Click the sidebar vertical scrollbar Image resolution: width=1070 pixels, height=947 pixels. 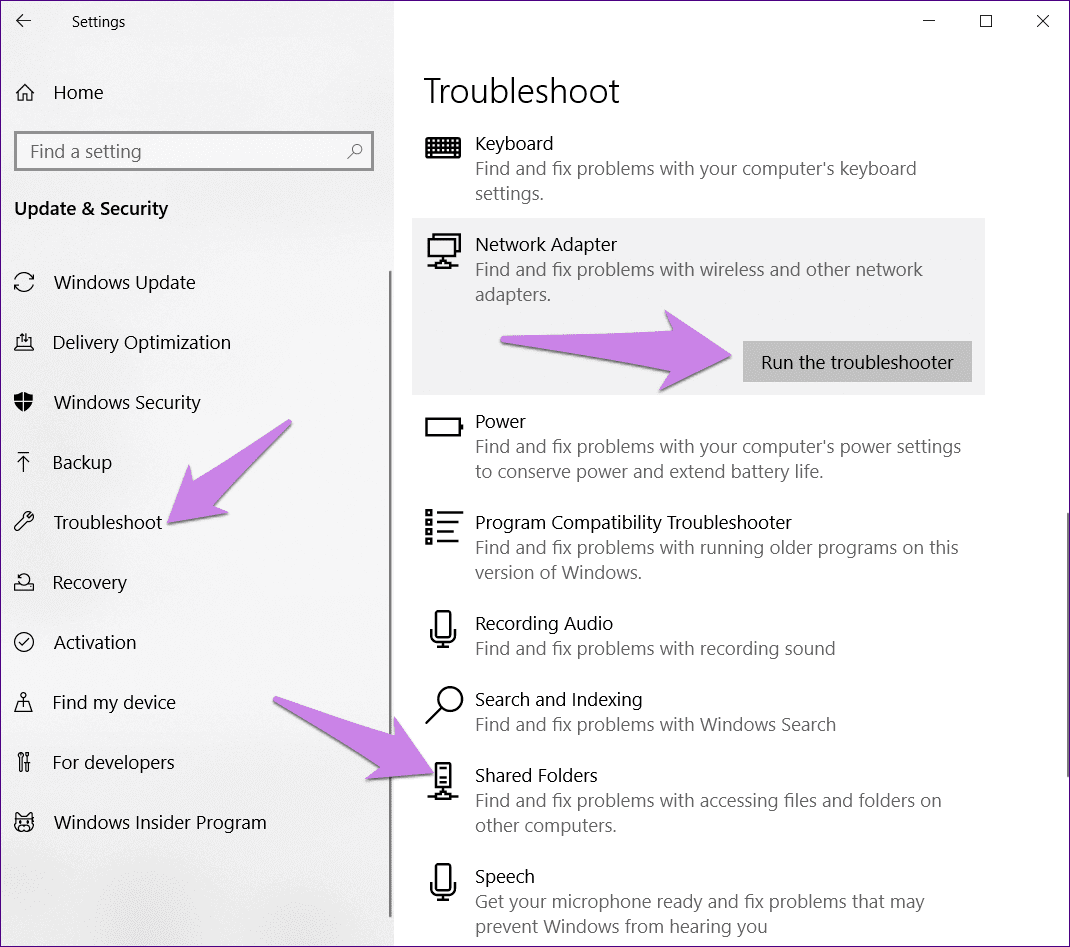390,594
